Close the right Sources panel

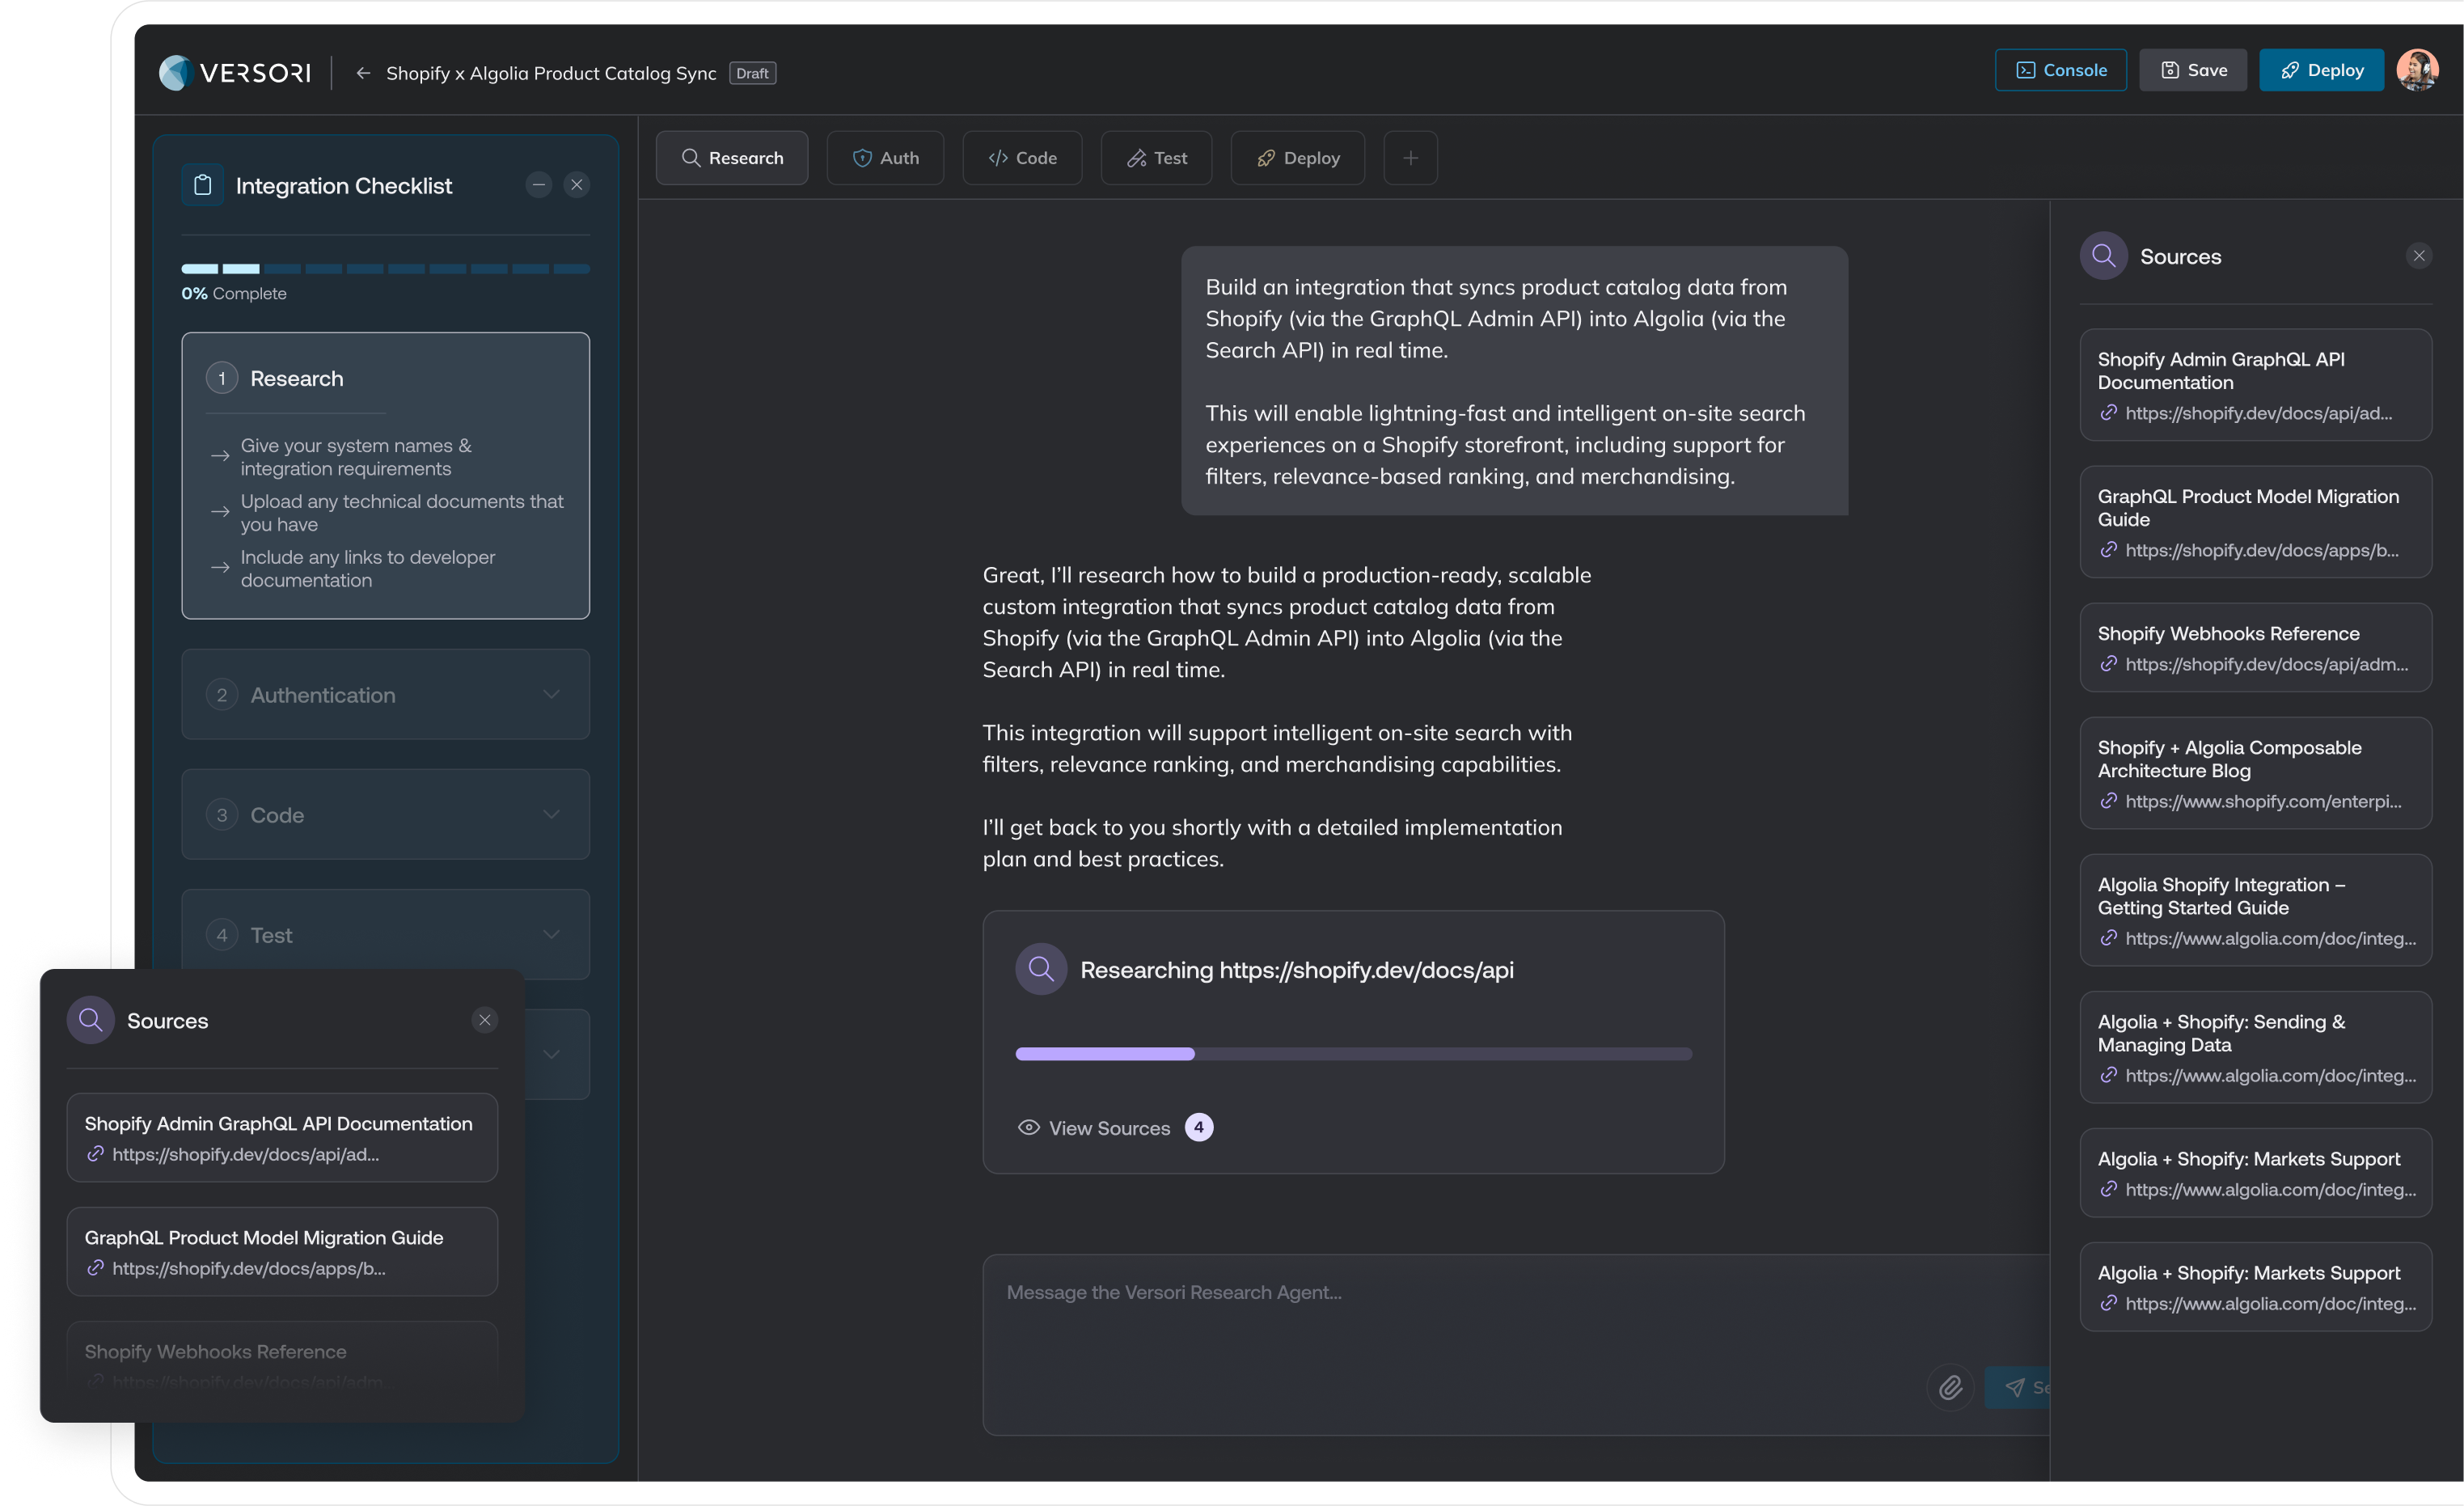pyautogui.click(x=2418, y=256)
